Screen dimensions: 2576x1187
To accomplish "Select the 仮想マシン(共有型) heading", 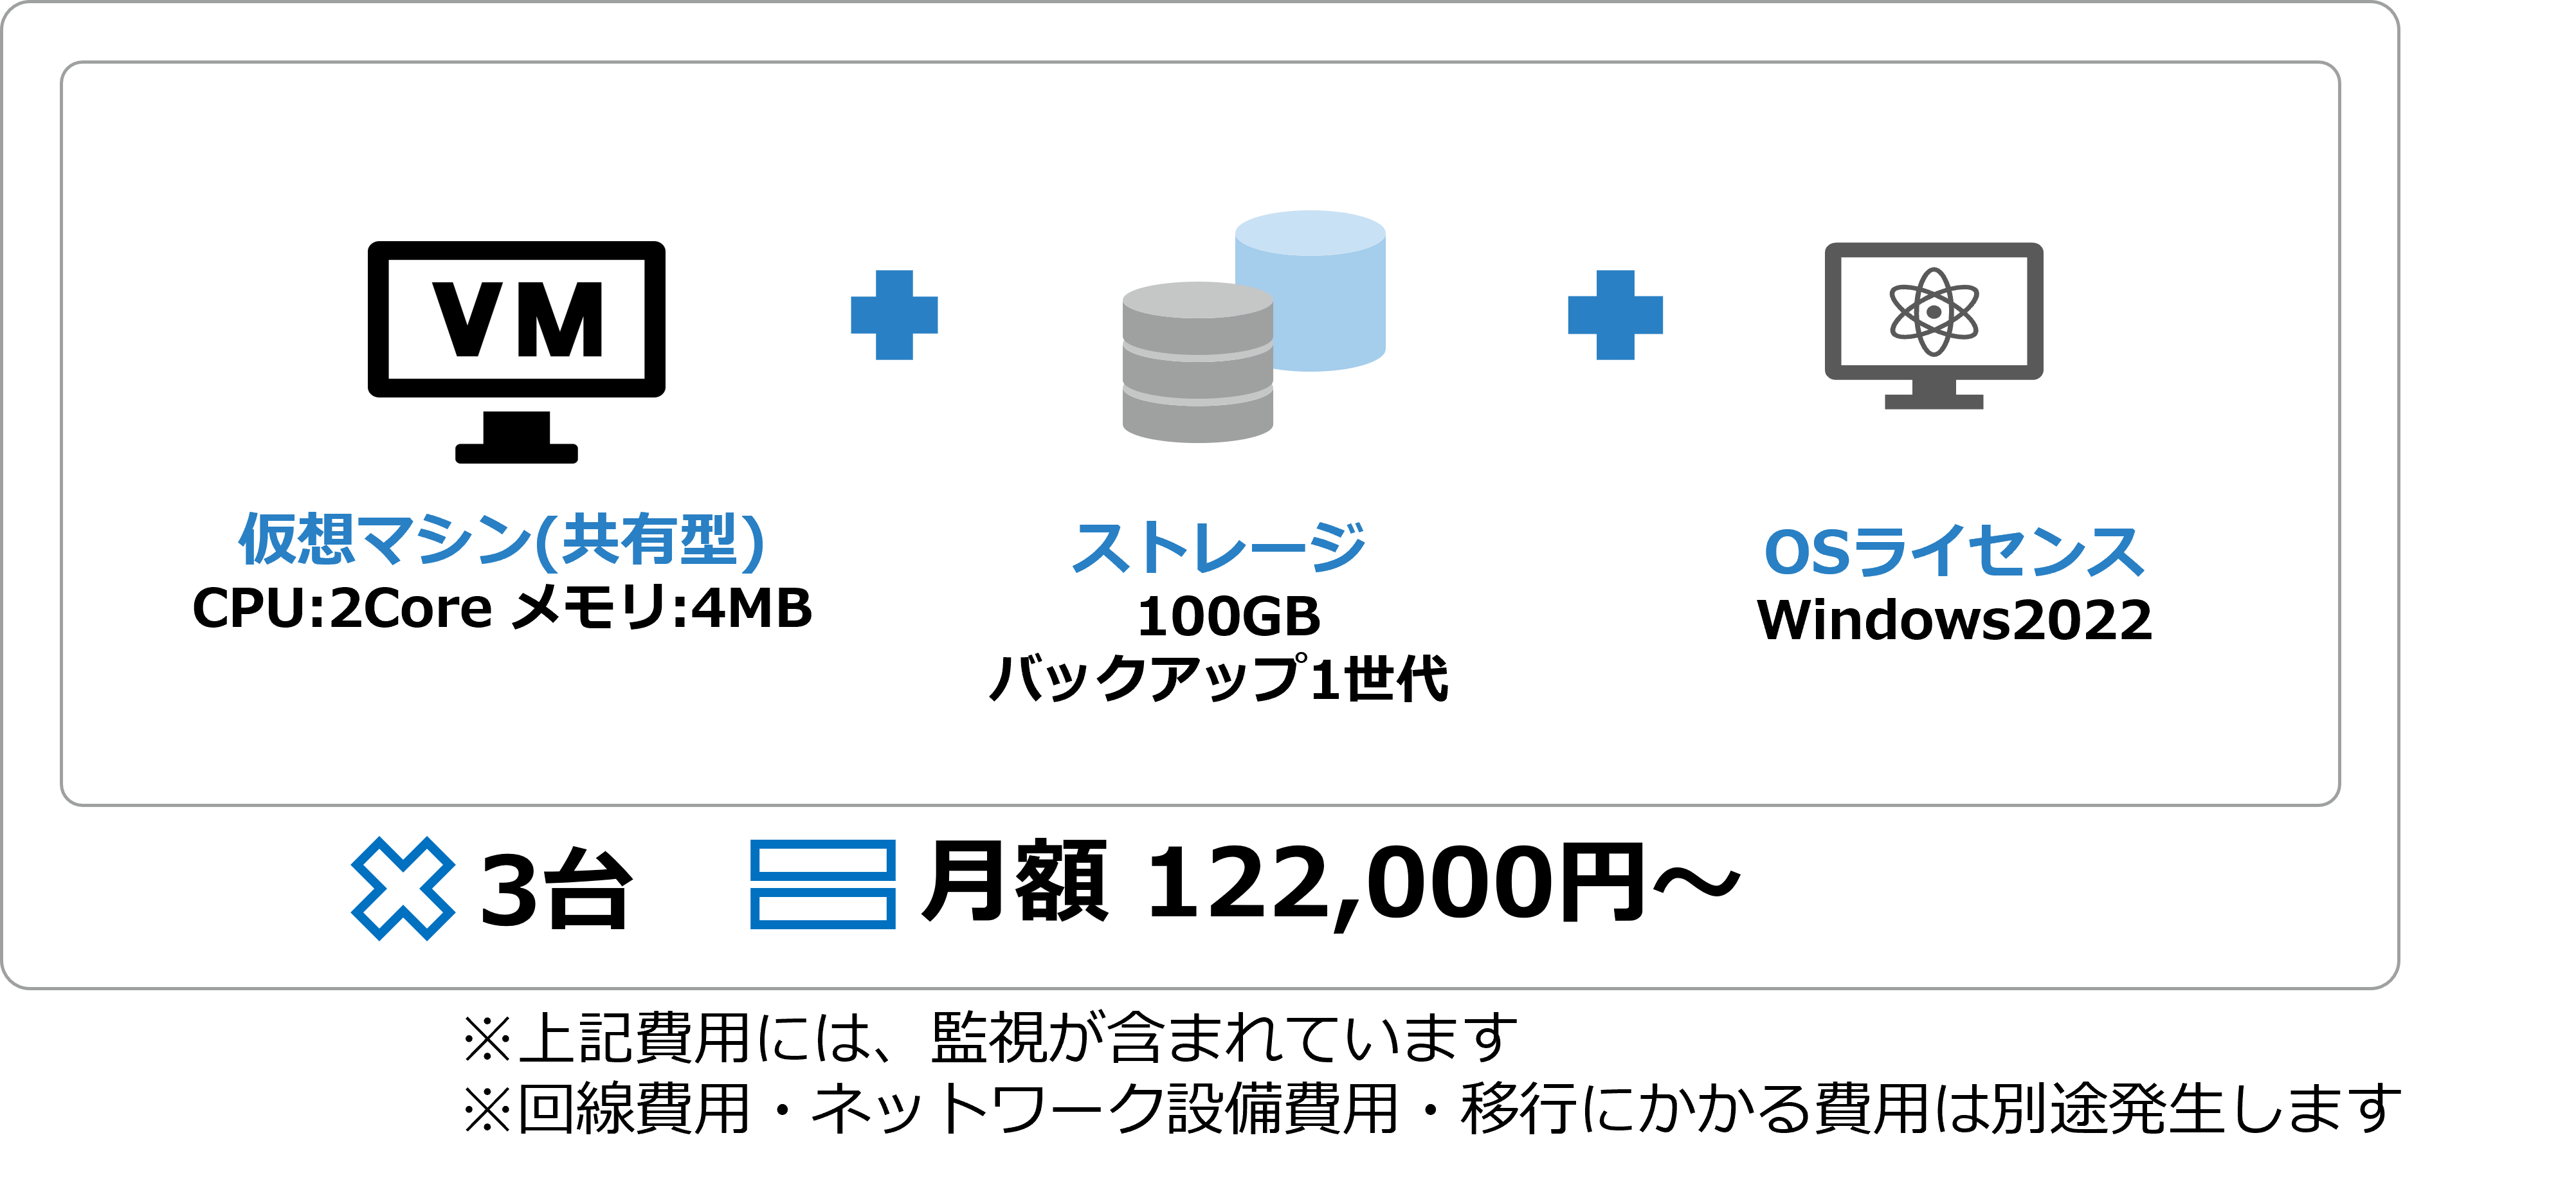I will (x=501, y=541).
